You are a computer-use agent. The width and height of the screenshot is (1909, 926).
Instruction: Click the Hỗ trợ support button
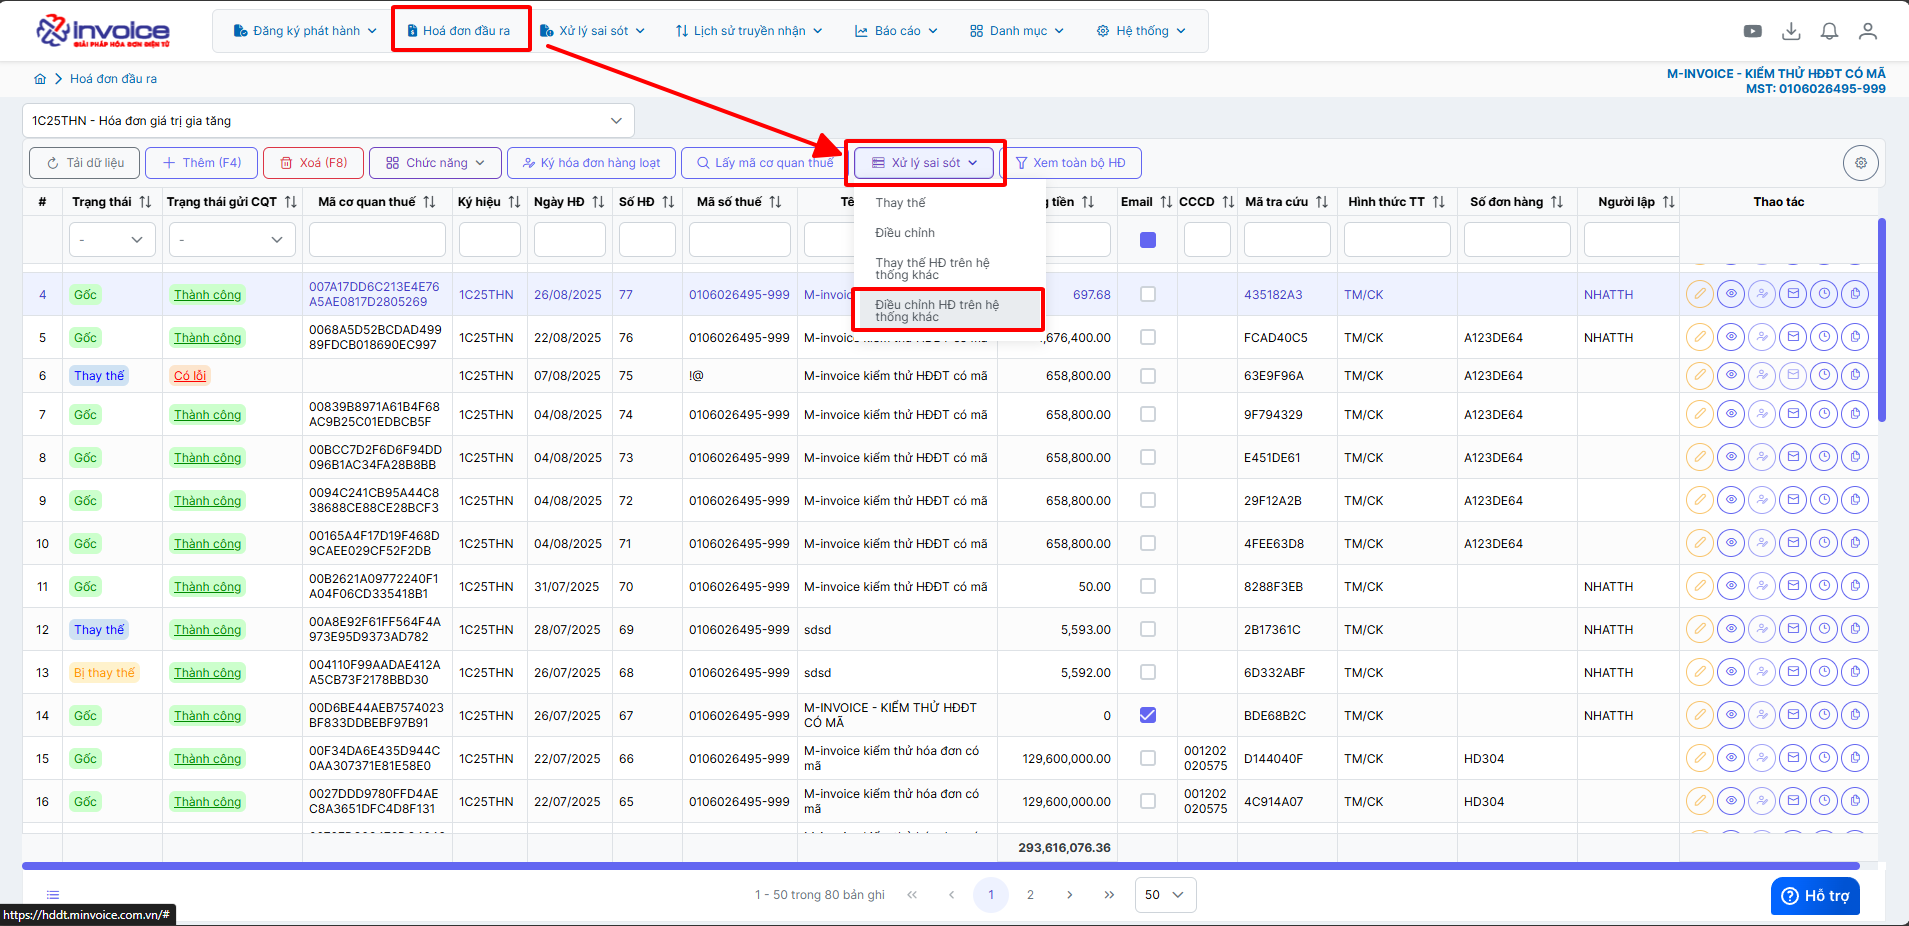pyautogui.click(x=1815, y=896)
